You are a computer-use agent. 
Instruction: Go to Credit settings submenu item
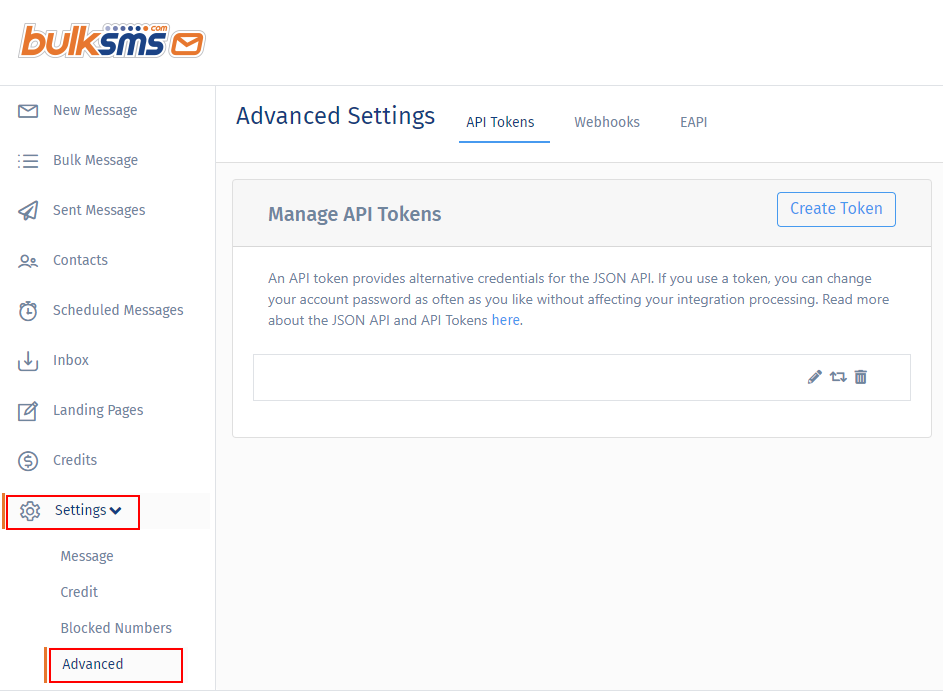pos(79,592)
